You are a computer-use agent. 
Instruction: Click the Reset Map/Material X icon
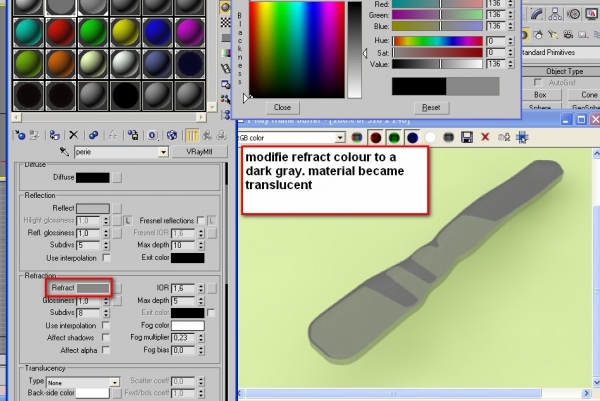73,135
